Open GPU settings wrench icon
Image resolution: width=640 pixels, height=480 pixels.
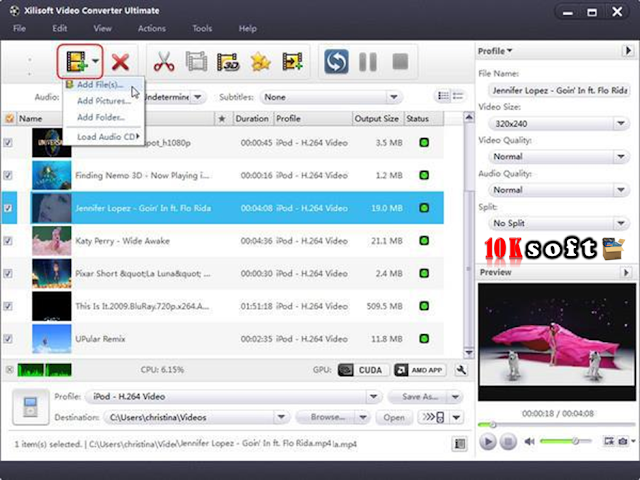tap(461, 370)
